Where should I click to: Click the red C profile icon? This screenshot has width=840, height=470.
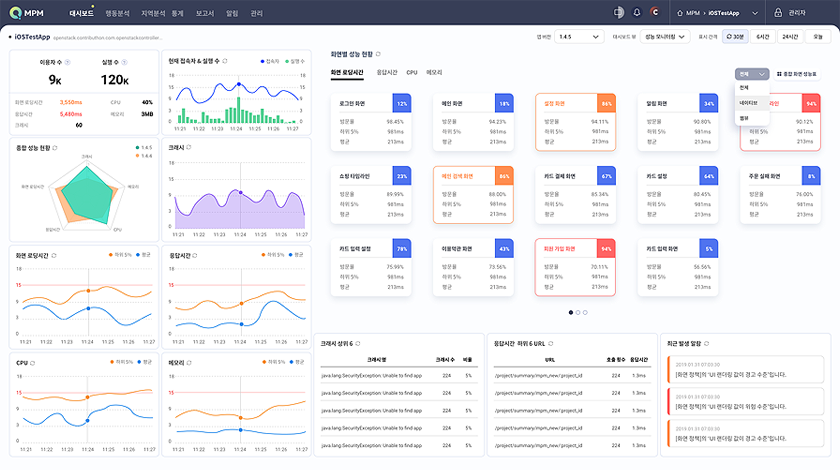pos(653,12)
